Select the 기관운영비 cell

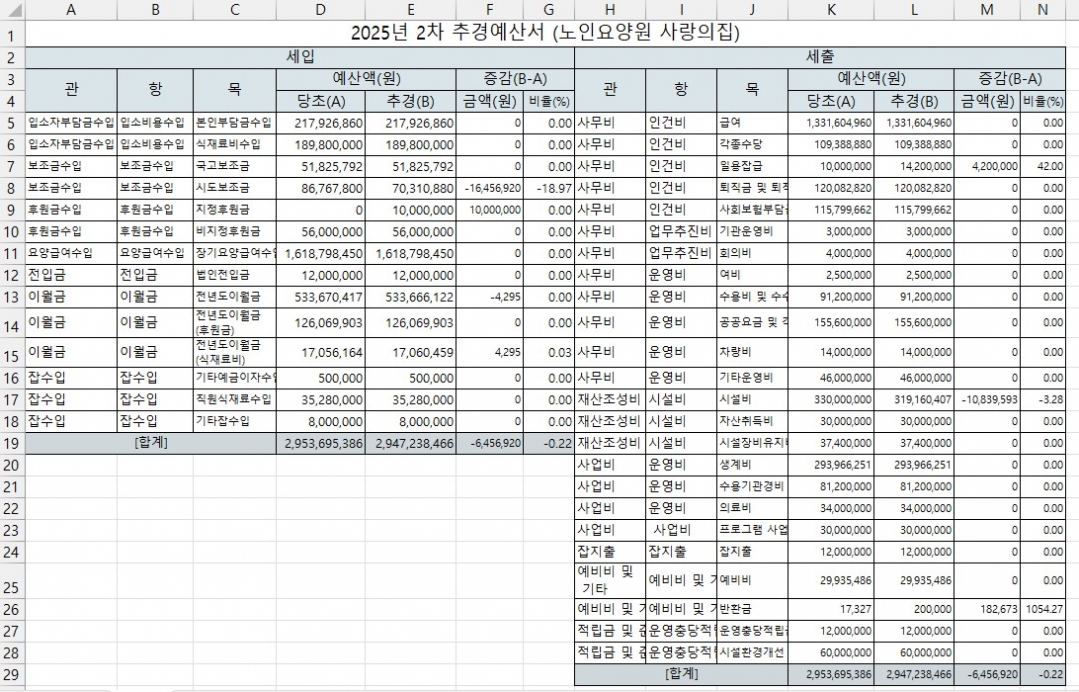tap(752, 232)
